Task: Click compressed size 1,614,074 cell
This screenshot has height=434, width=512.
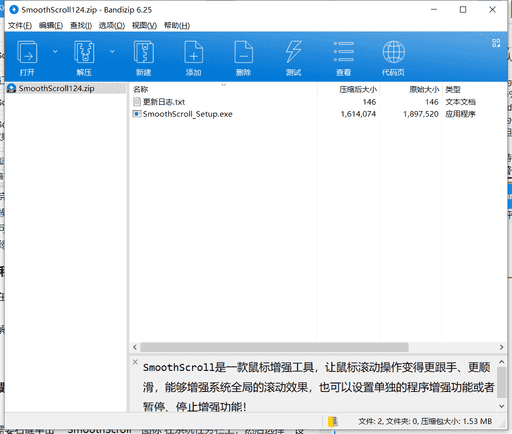Action: 358,114
